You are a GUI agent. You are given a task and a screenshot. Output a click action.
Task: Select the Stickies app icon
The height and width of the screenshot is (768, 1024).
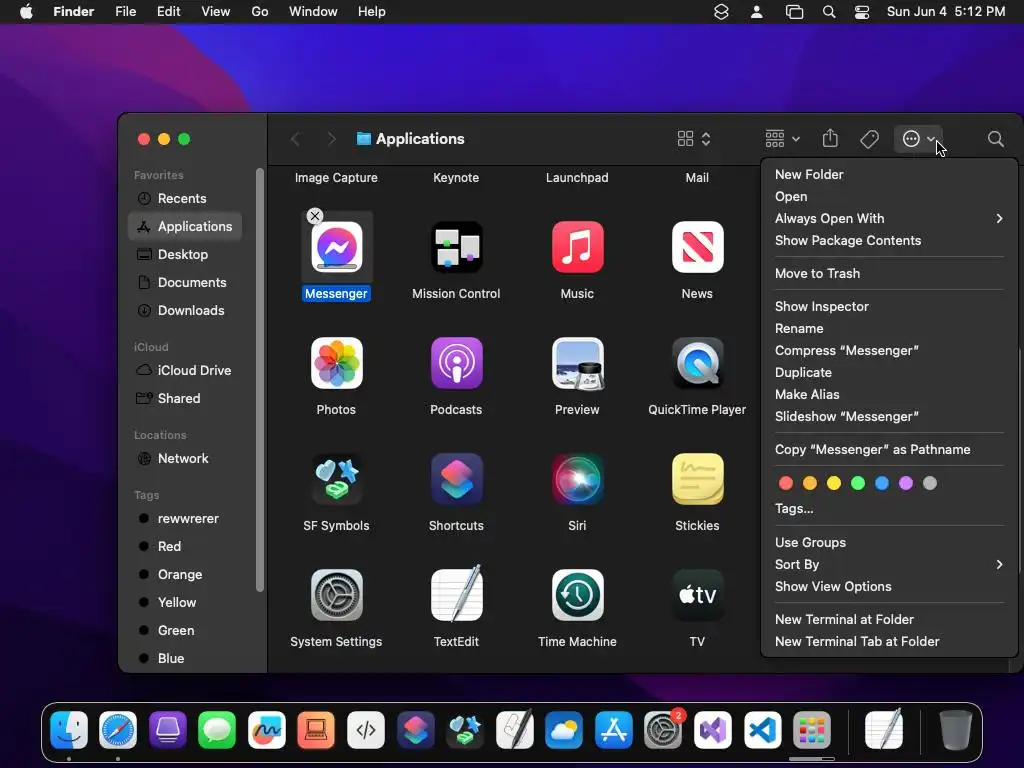click(x=697, y=479)
